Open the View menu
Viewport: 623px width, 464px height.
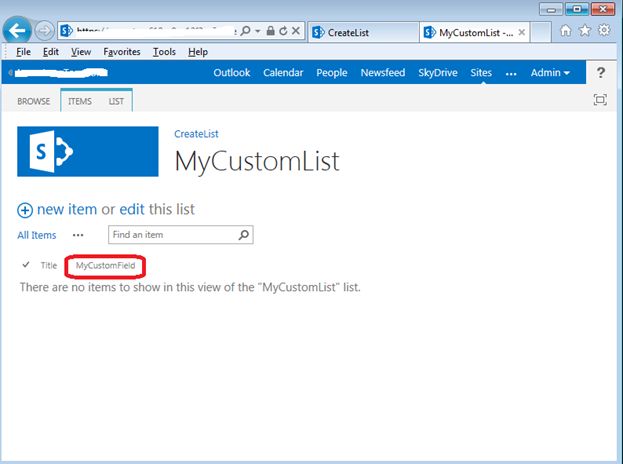[x=81, y=52]
